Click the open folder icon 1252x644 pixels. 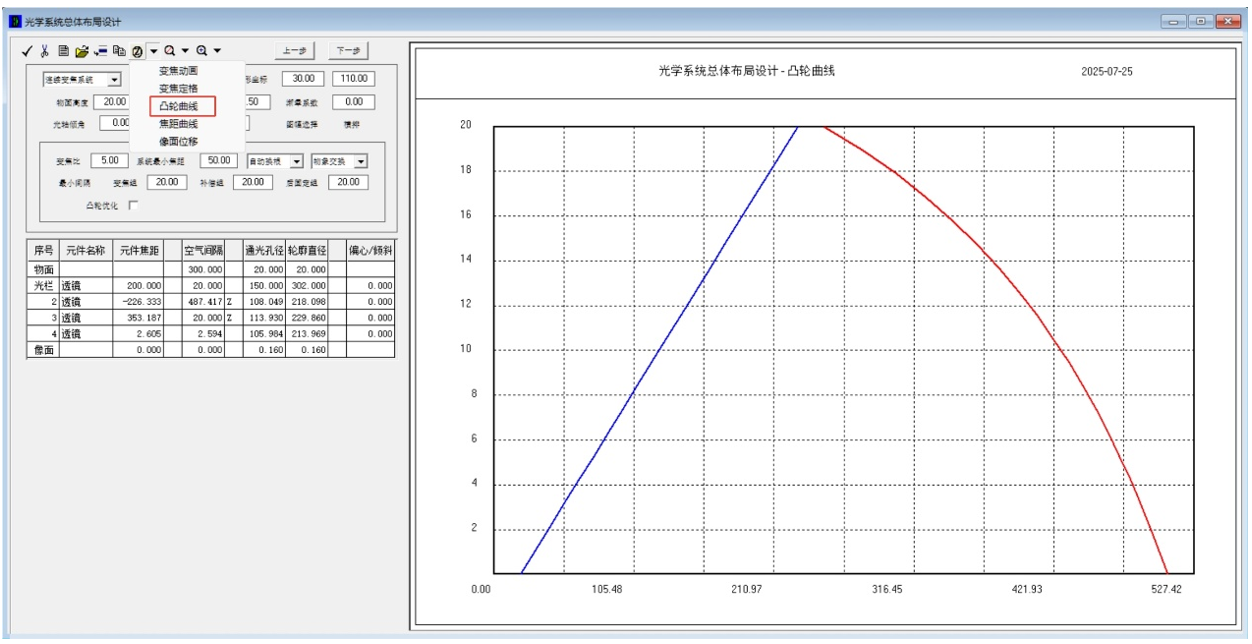click(82, 50)
